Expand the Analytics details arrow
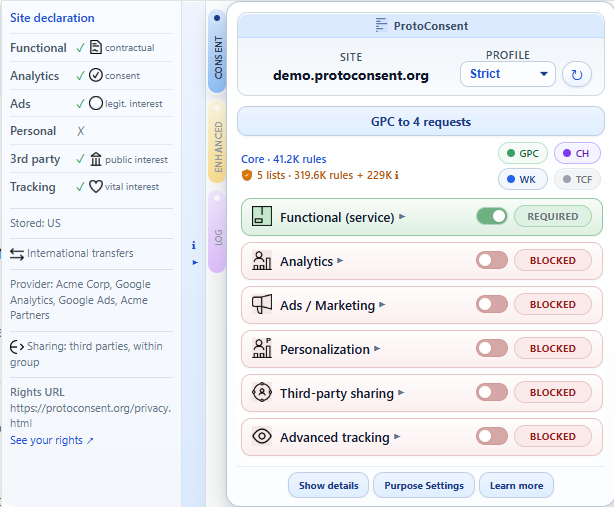 [x=340, y=260]
